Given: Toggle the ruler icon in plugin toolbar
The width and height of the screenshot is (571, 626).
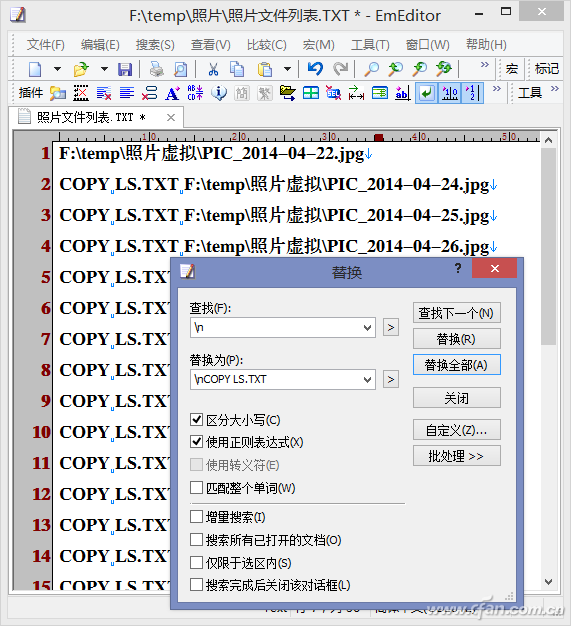Looking at the screenshot, I should click(450, 93).
